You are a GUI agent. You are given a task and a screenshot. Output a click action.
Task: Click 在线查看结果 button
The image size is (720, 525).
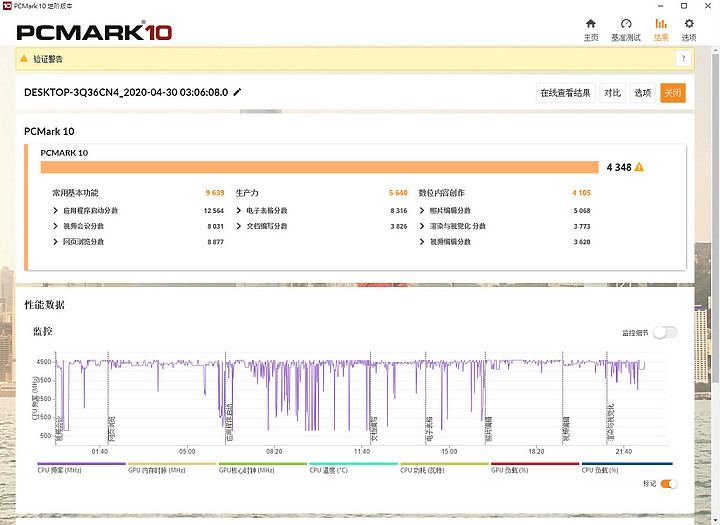click(565, 93)
